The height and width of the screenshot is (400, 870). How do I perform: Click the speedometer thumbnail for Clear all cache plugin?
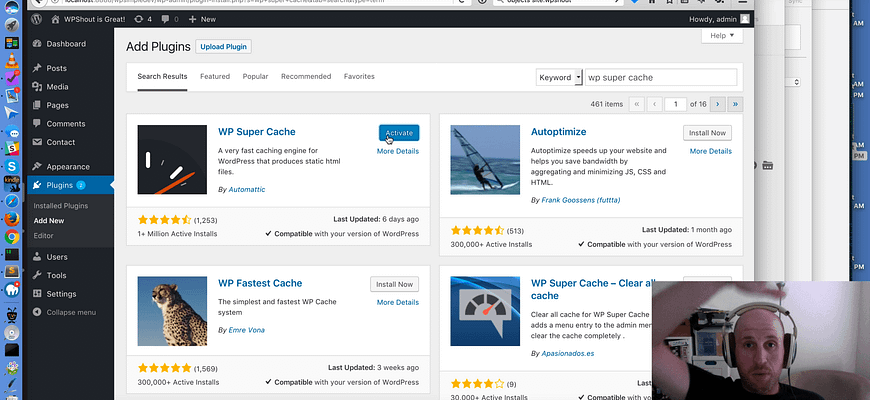pos(485,311)
